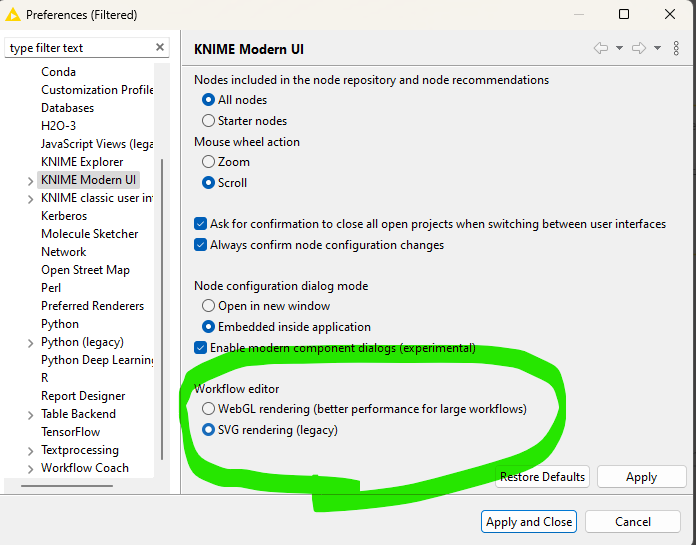Image resolution: width=696 pixels, height=545 pixels.
Task: Select WebGL rendering option
Action: click(208, 409)
